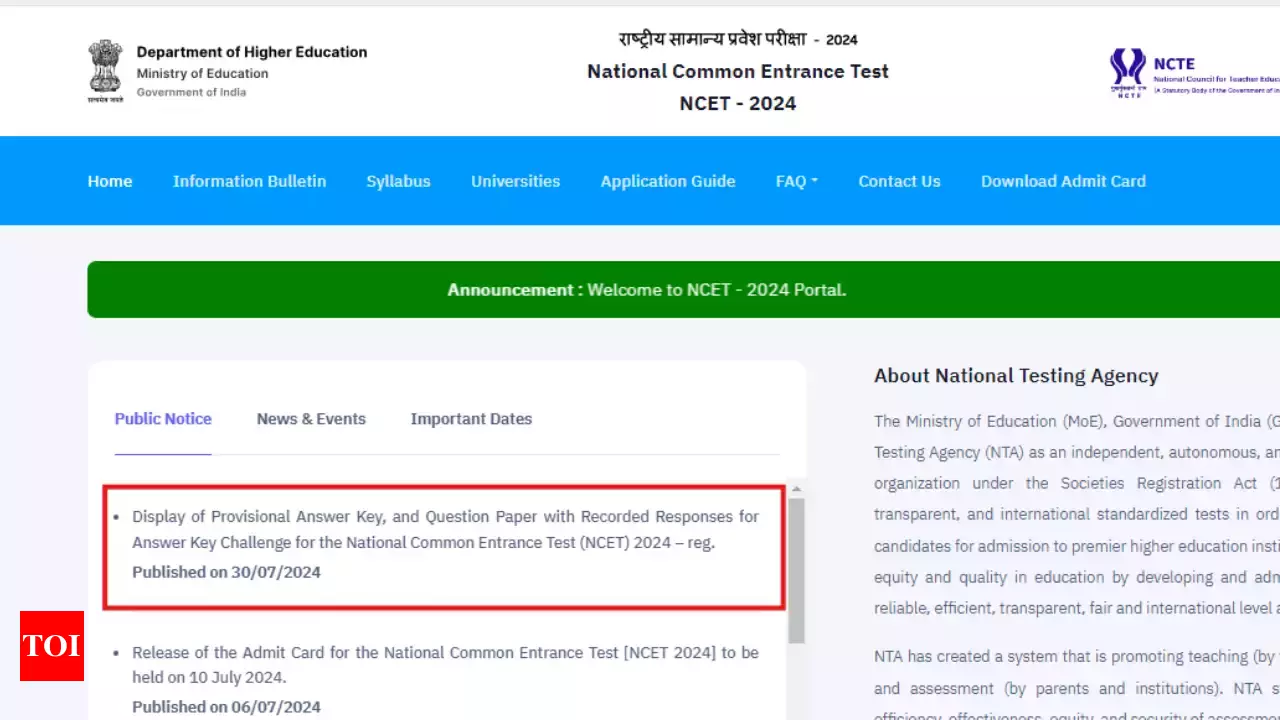Click the Hindi exam title text
This screenshot has width=1280, height=720.
pos(738,40)
